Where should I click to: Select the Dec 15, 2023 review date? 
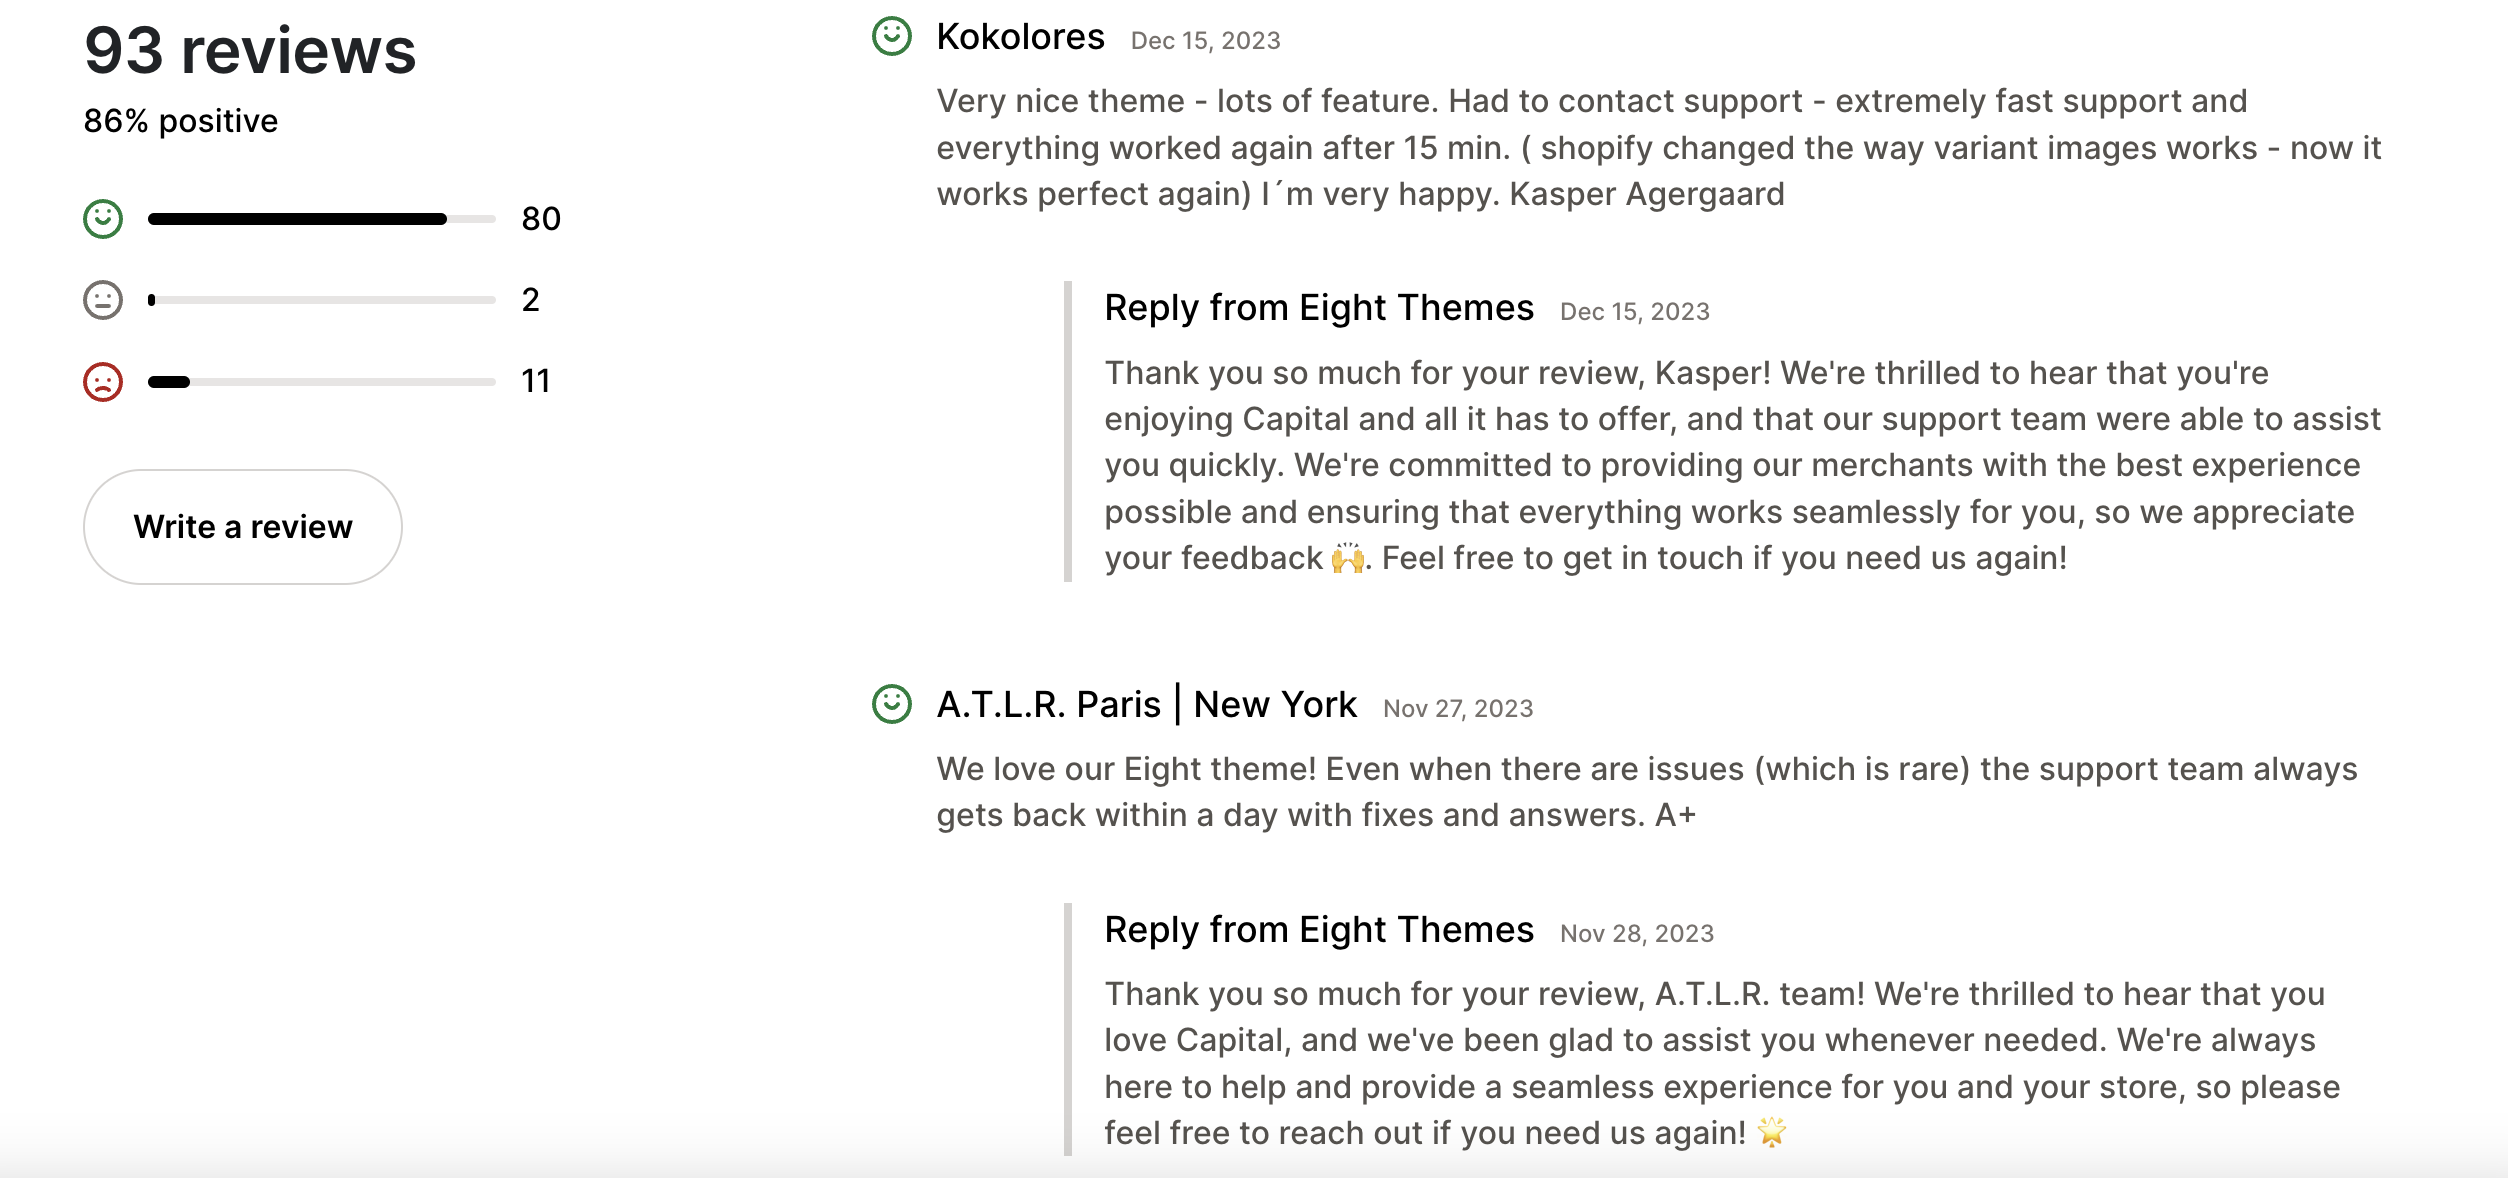click(1206, 40)
